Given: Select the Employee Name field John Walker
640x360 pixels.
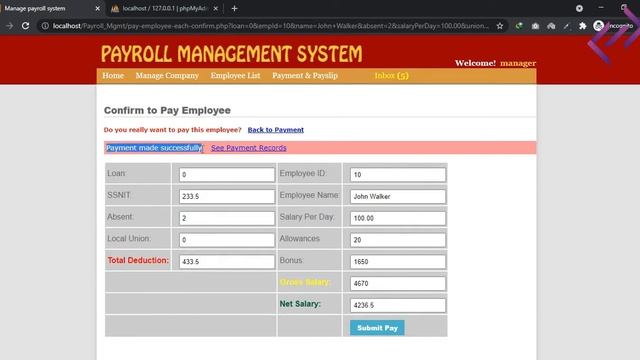Looking at the screenshot, I should point(398,196).
